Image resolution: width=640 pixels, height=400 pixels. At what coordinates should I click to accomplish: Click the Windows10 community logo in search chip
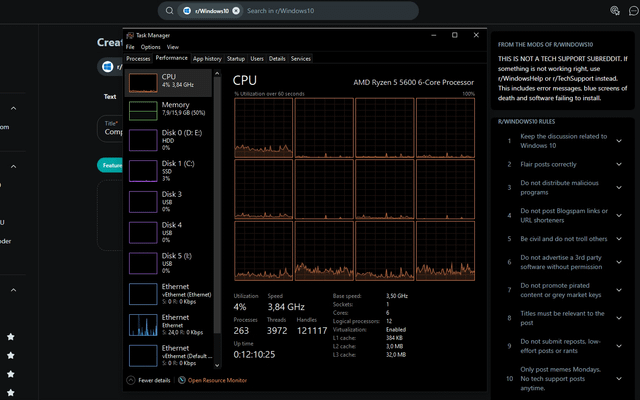pos(187,11)
